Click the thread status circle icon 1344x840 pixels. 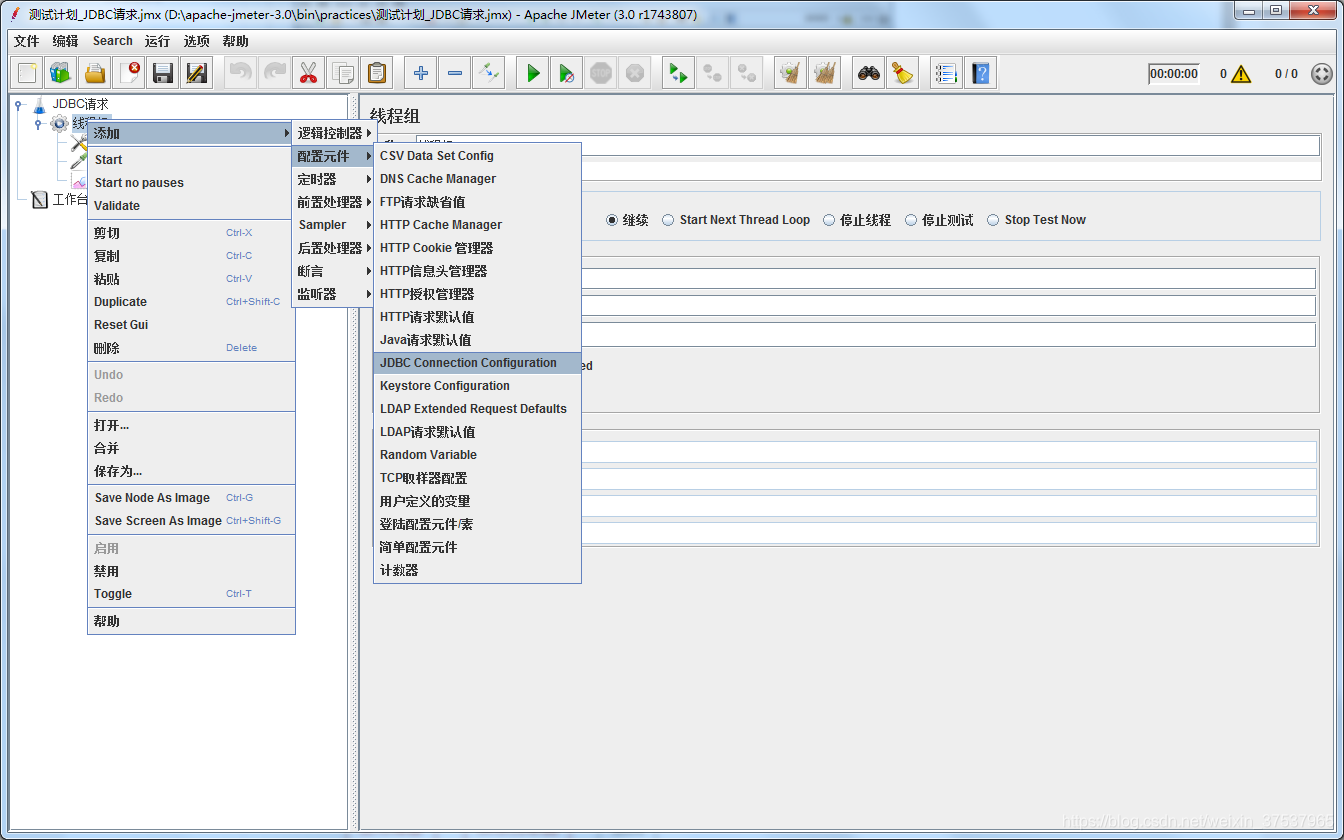(1322, 74)
